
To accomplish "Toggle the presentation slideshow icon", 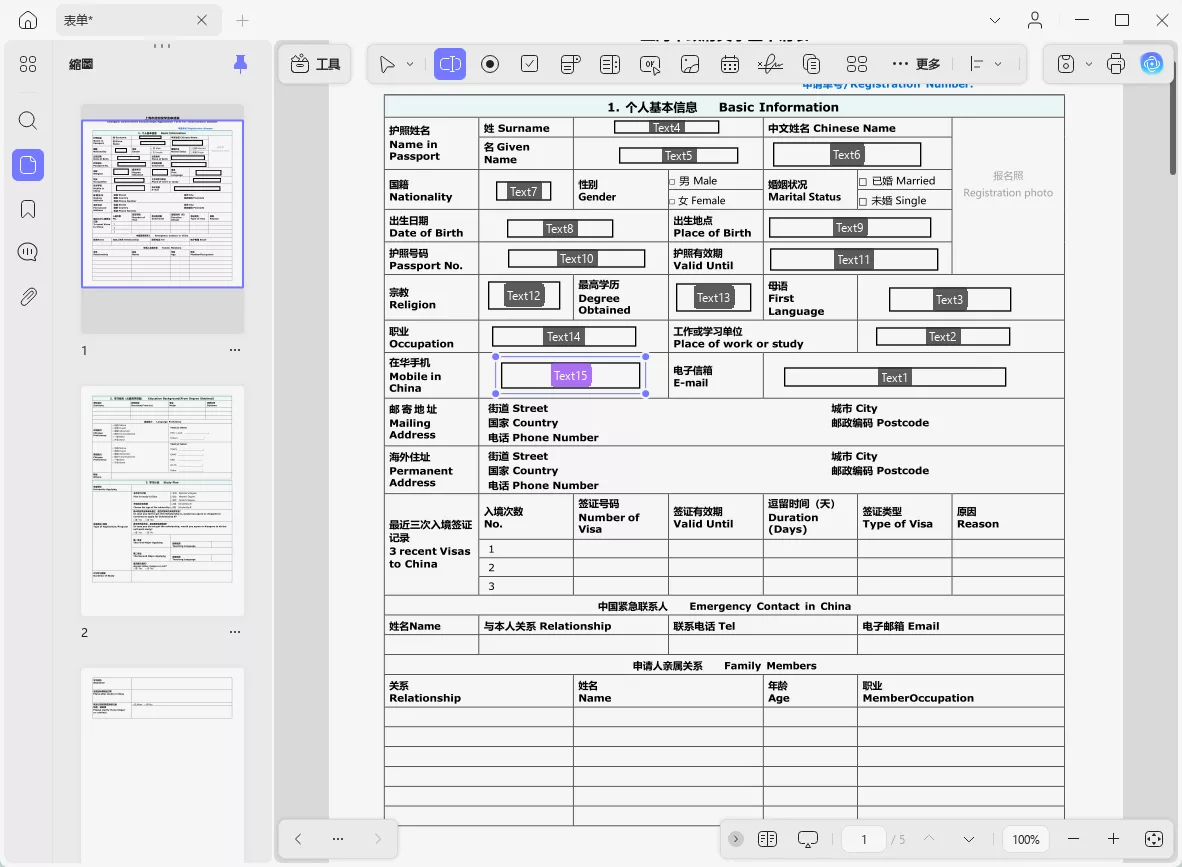I will pos(807,839).
